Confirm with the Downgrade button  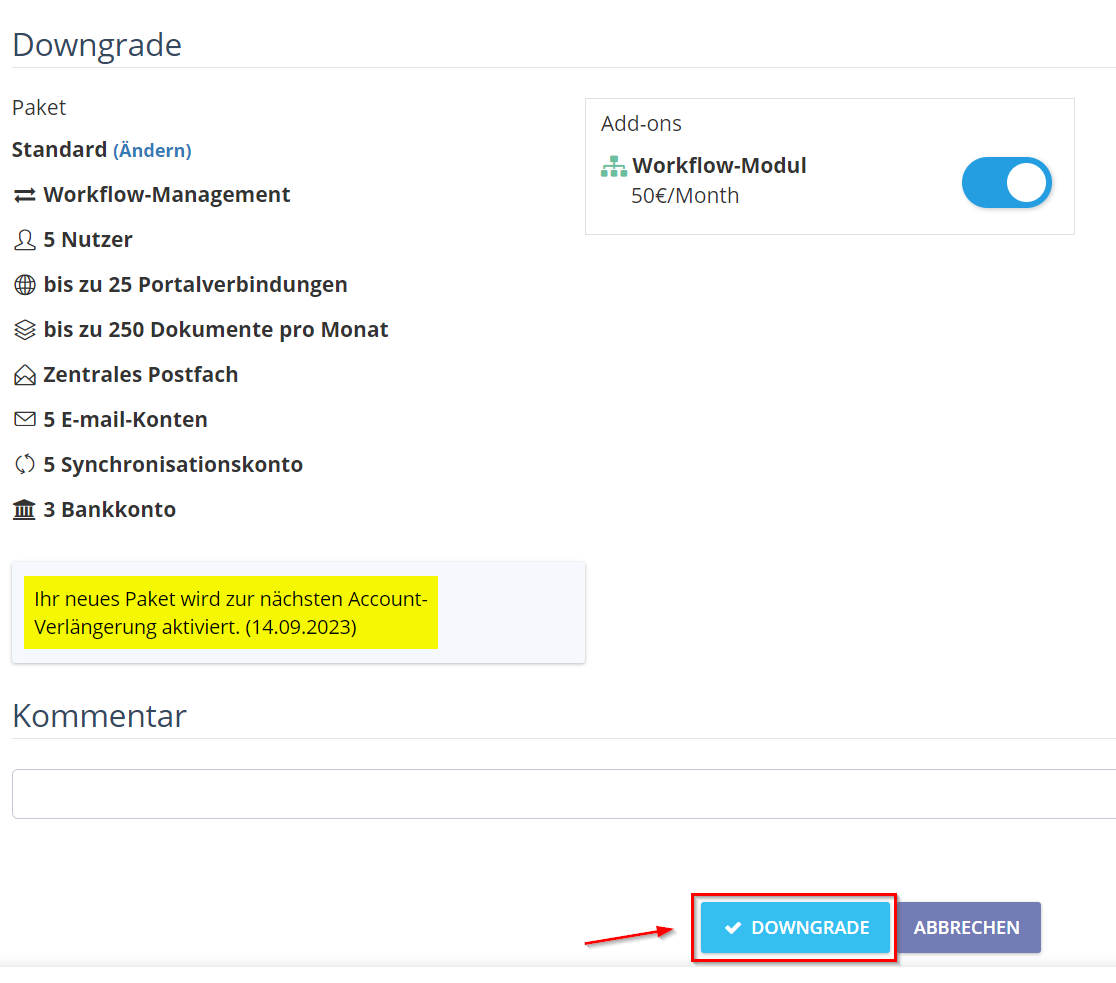pos(795,927)
